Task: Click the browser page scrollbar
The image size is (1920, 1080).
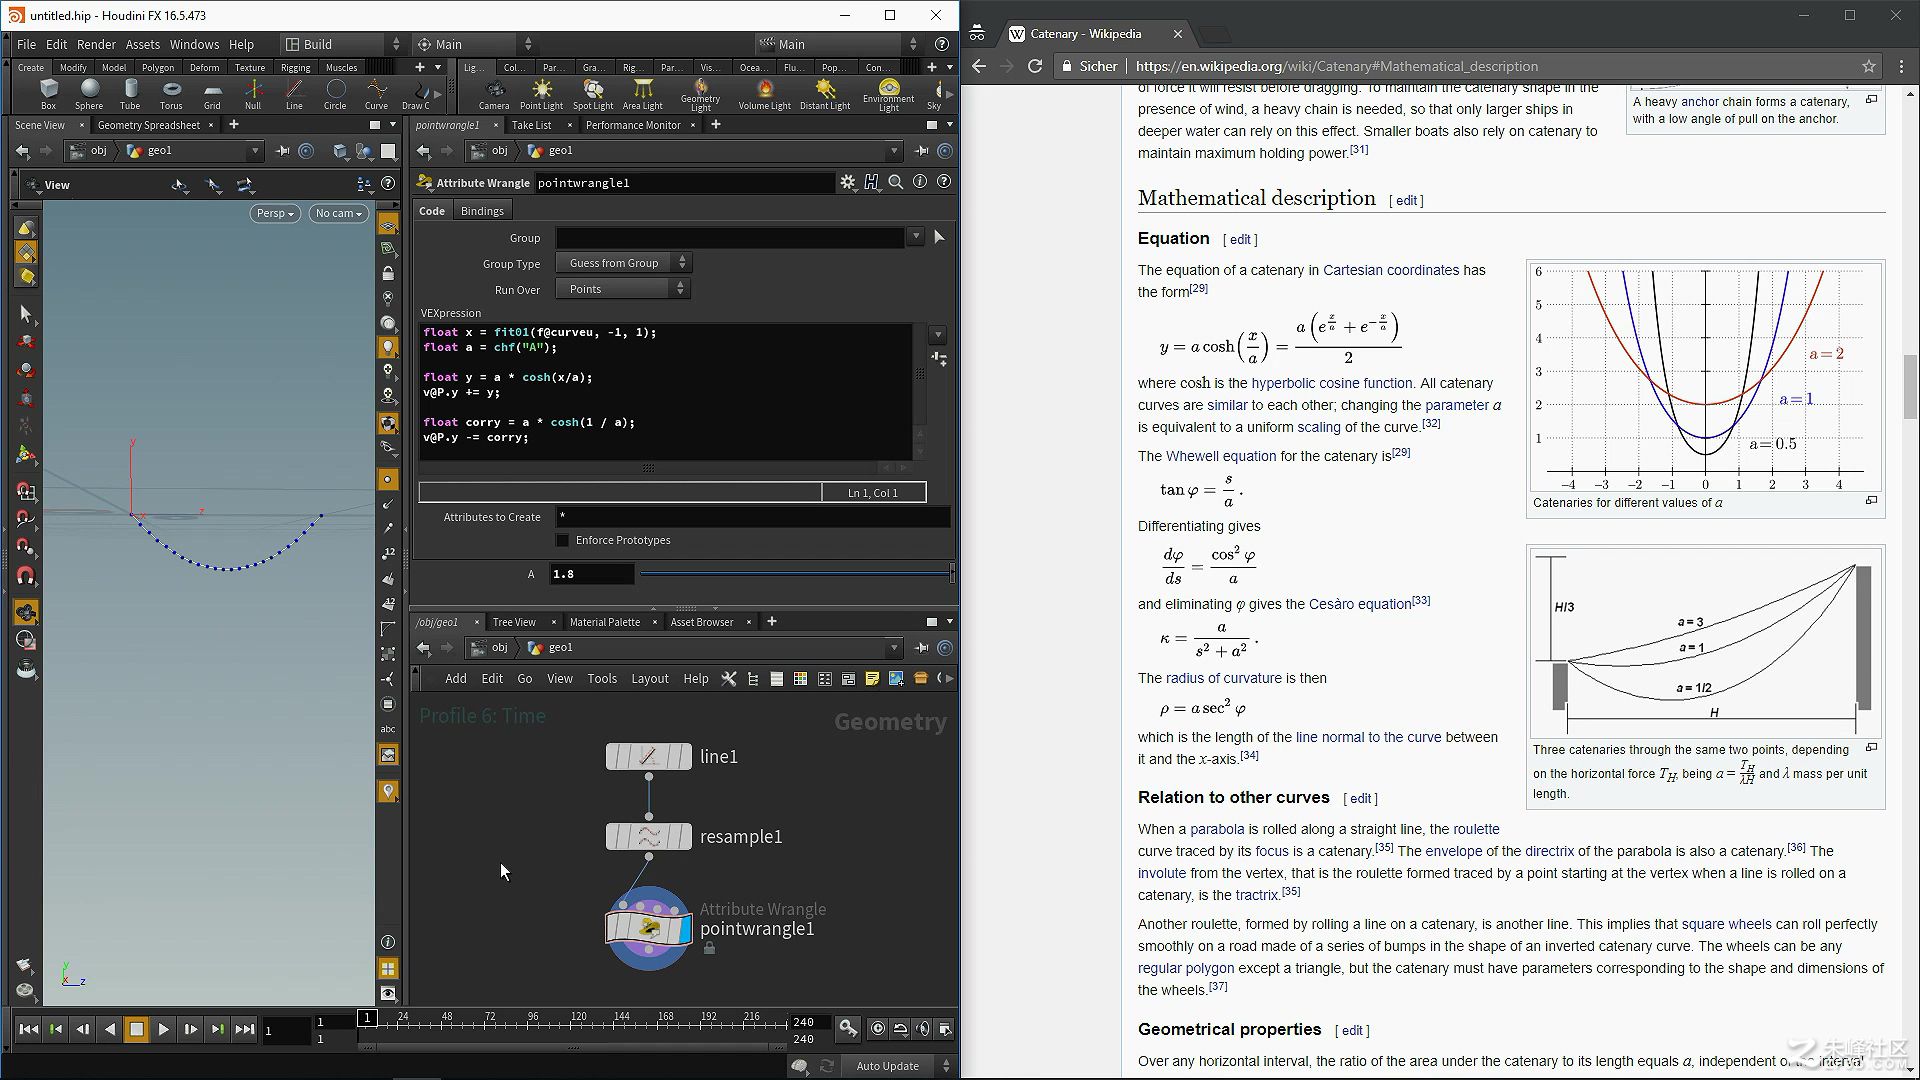Action: coord(1911,387)
